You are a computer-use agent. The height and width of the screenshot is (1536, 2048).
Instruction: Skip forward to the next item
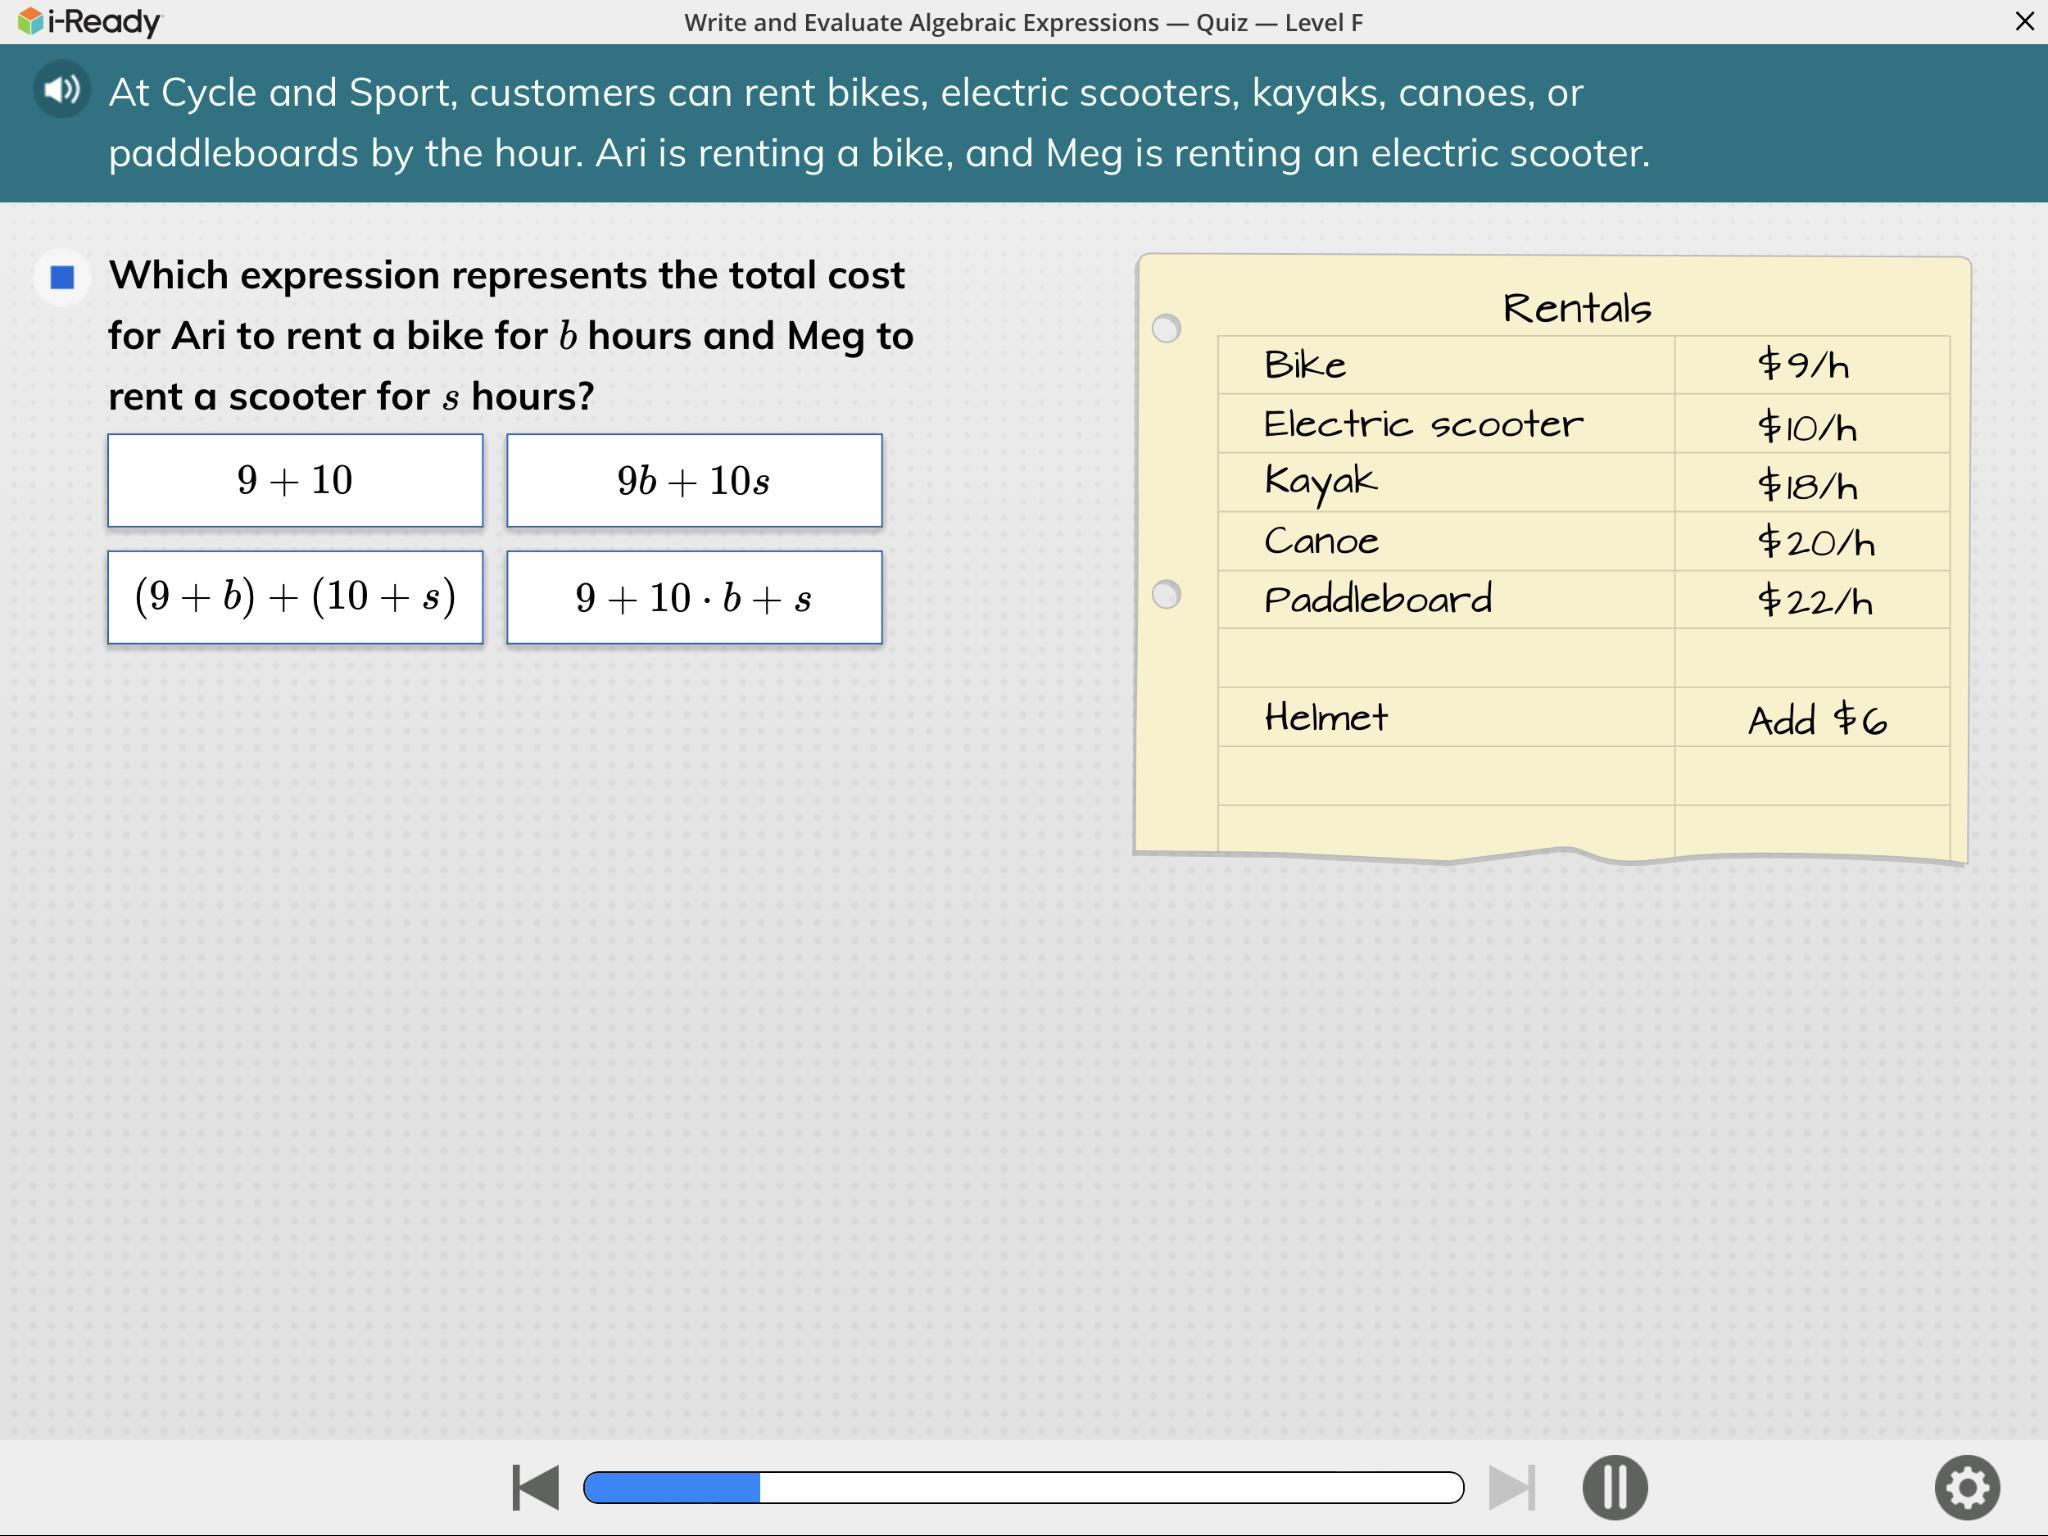pos(1512,1487)
